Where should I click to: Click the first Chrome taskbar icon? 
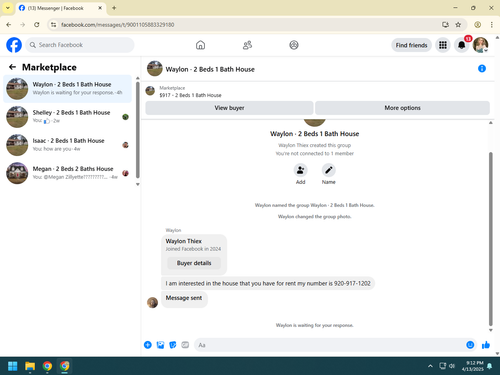(47, 366)
